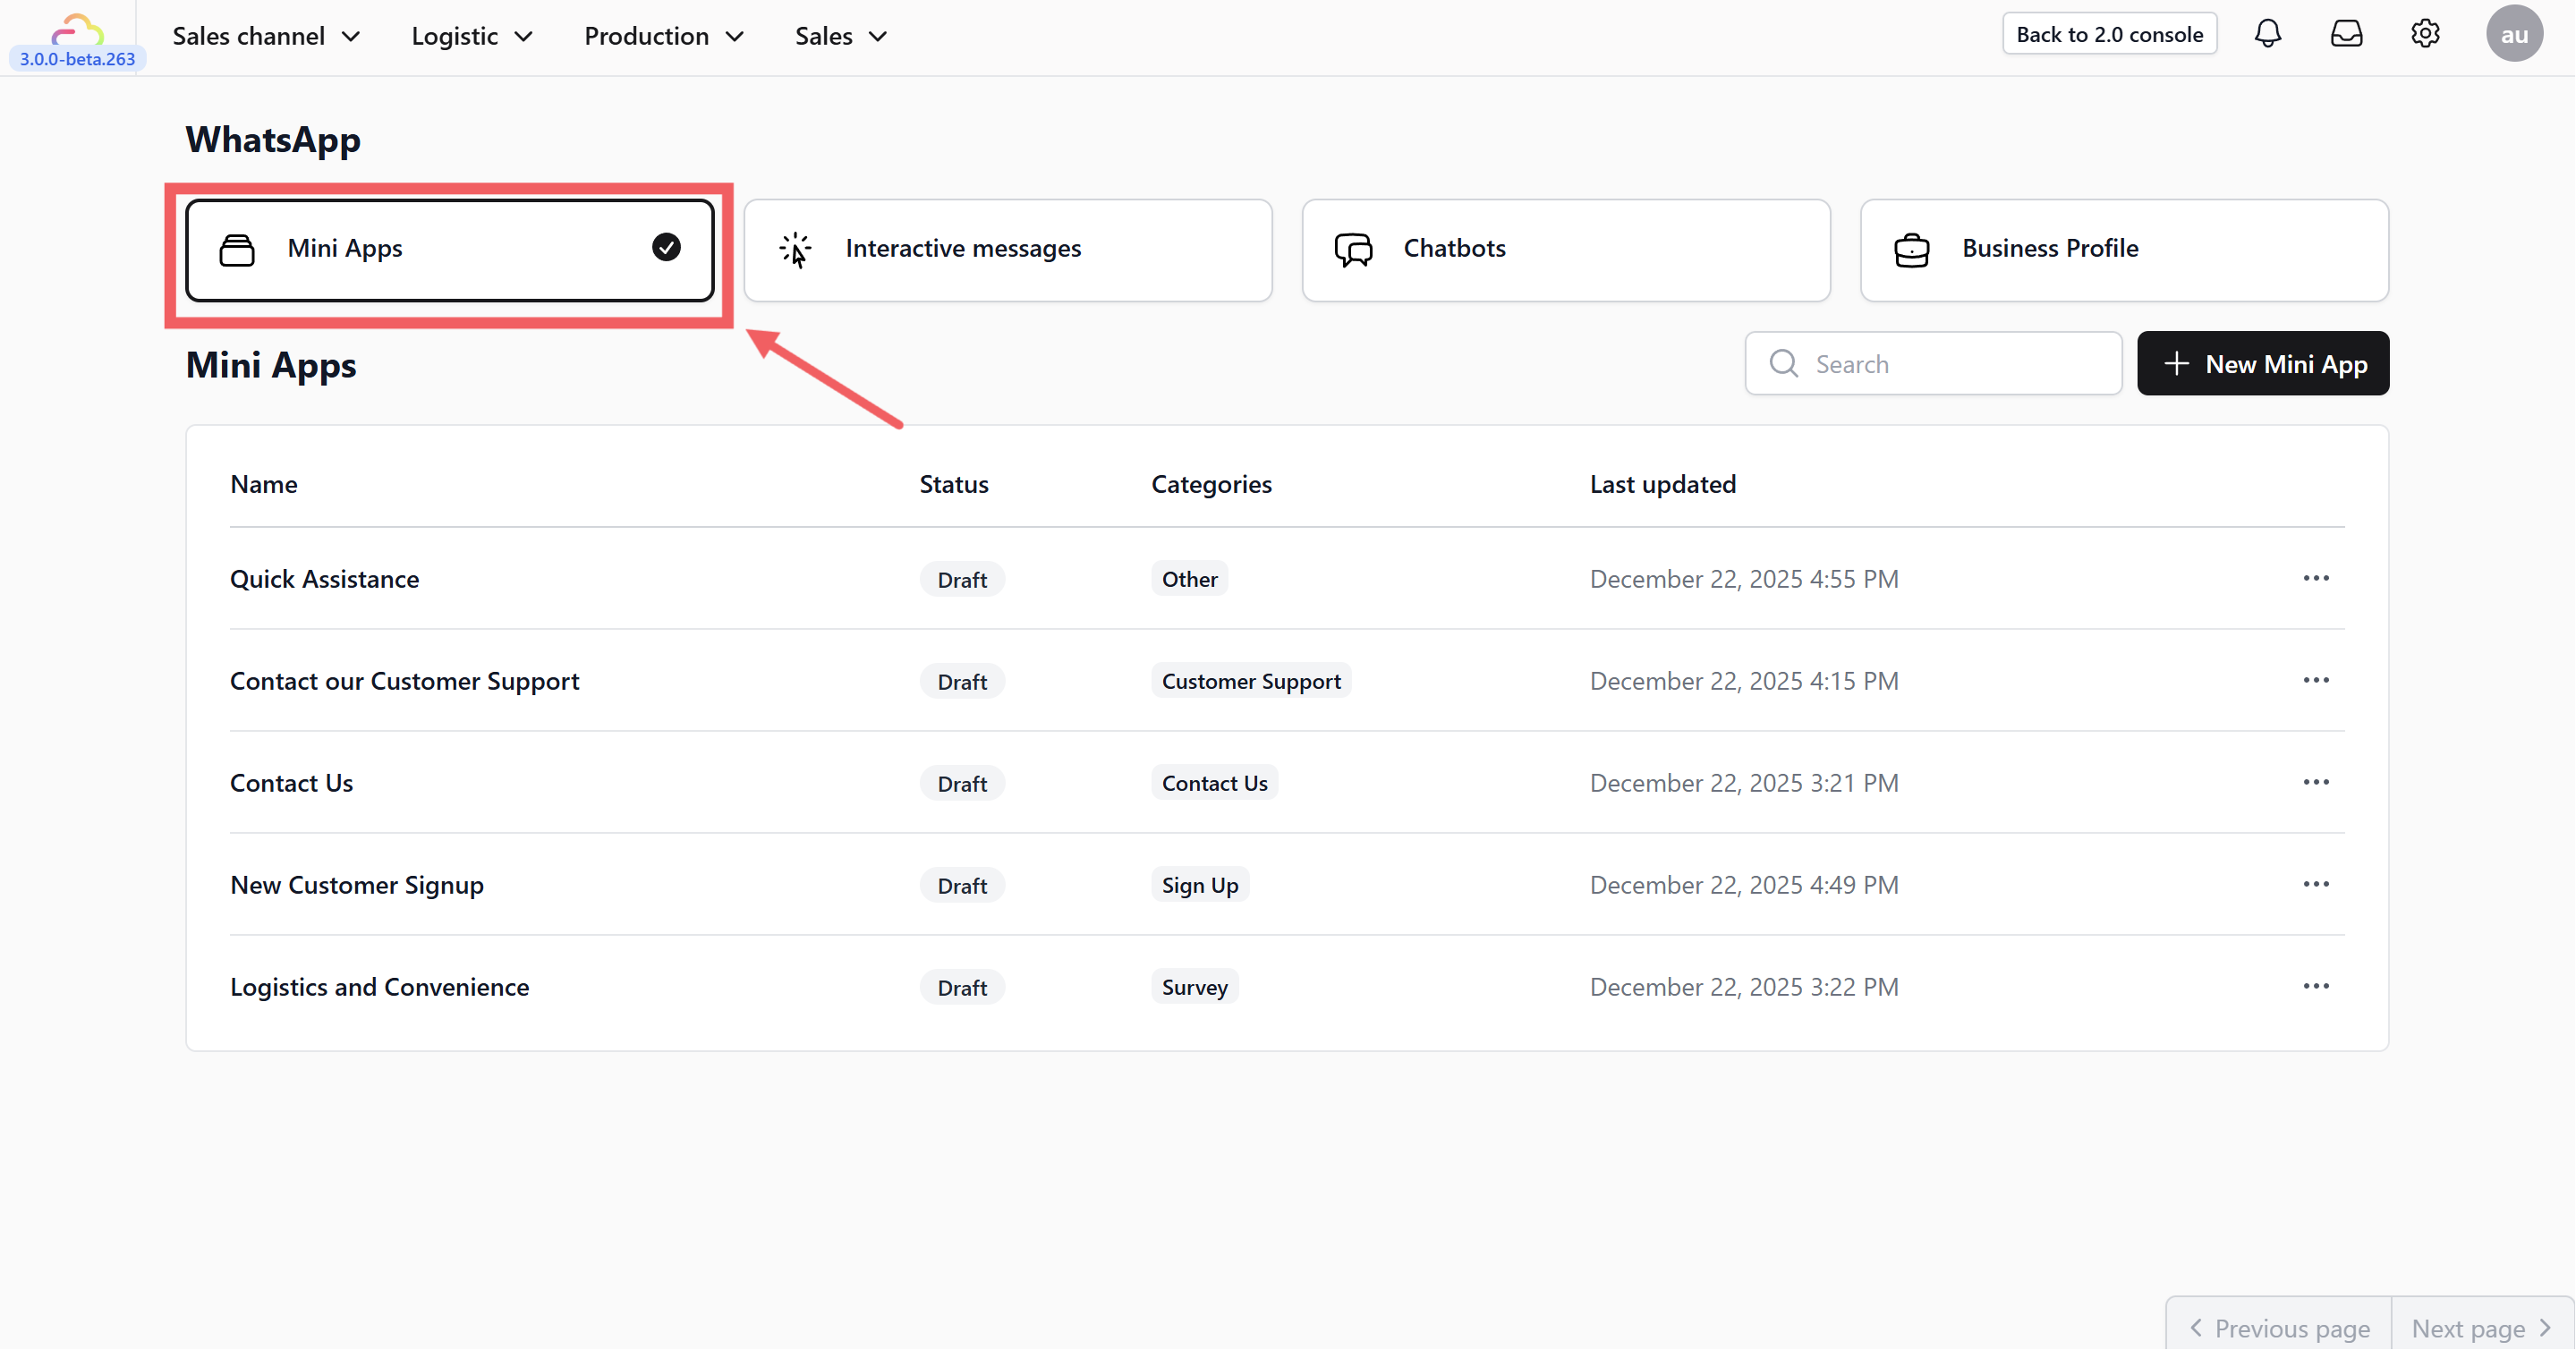Click the Survey category tag

point(1194,987)
